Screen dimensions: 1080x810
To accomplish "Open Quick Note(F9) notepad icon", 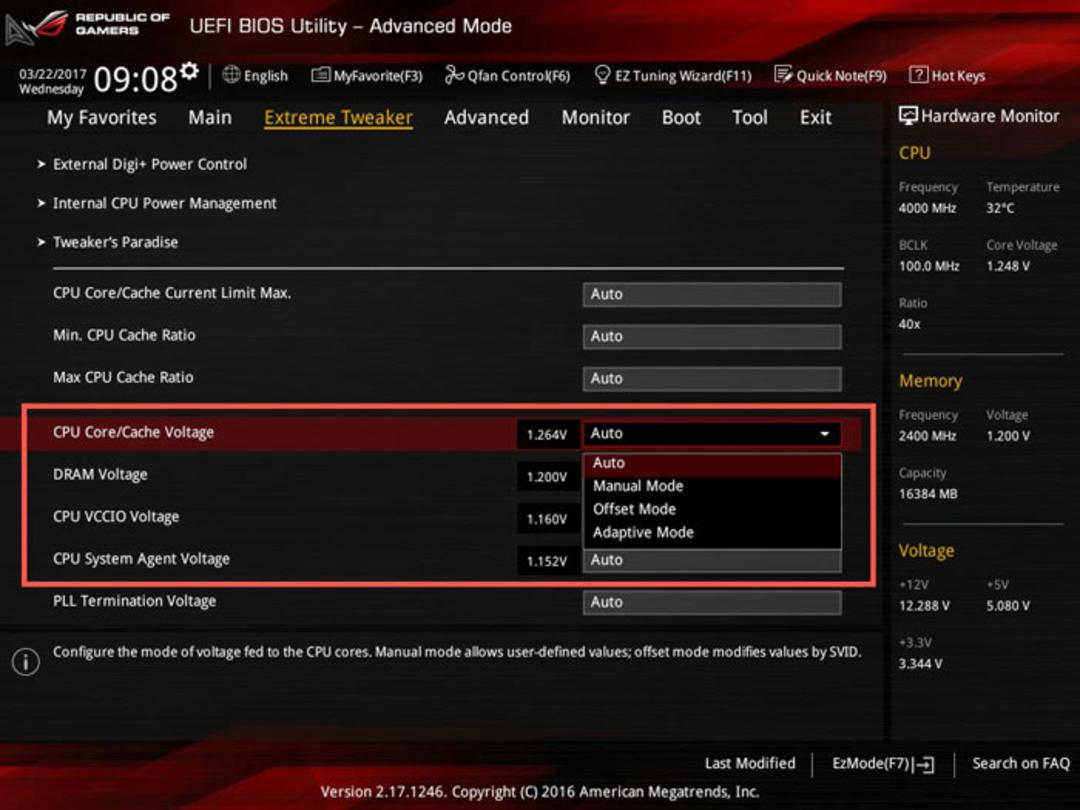I will (782, 74).
